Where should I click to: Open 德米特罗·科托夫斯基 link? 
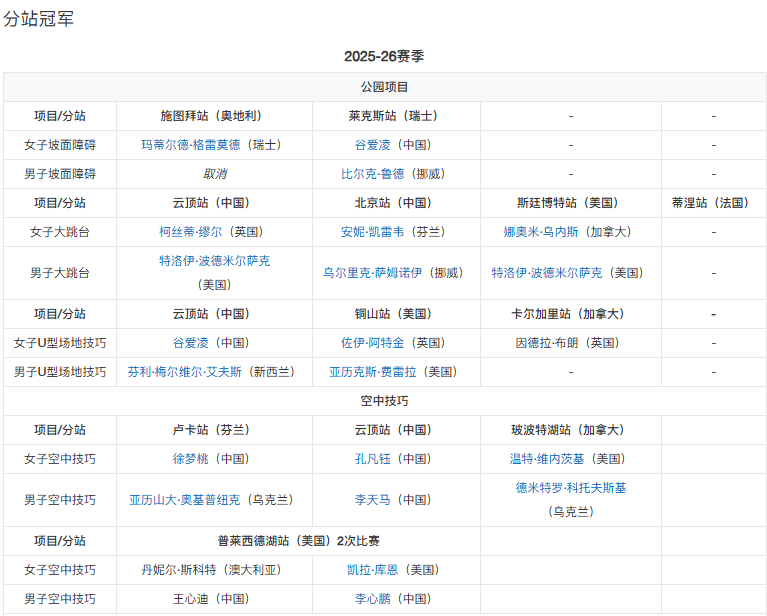(571, 488)
